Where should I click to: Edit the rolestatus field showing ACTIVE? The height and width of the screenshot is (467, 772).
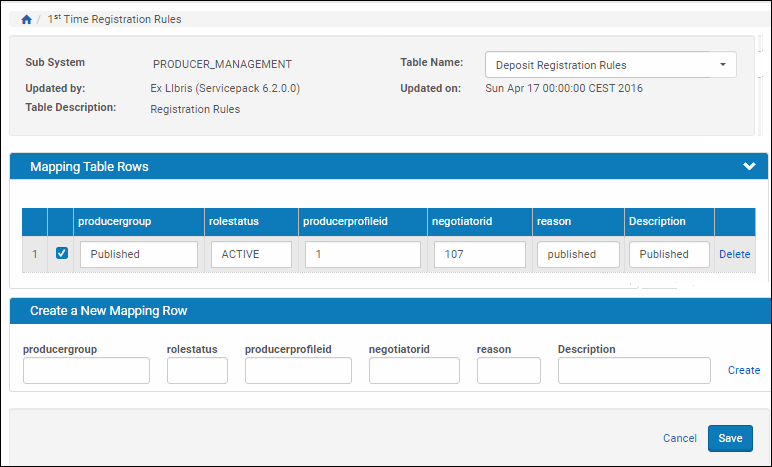[251, 254]
